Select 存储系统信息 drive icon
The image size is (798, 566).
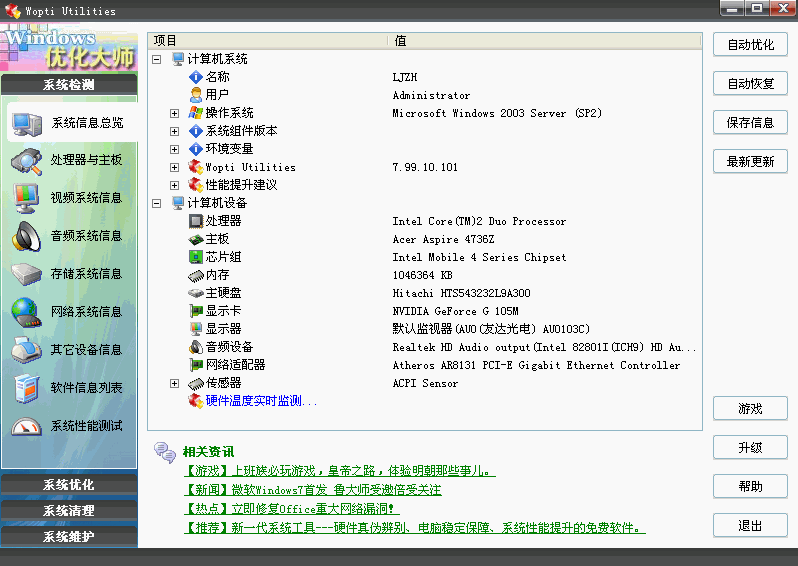point(26,274)
